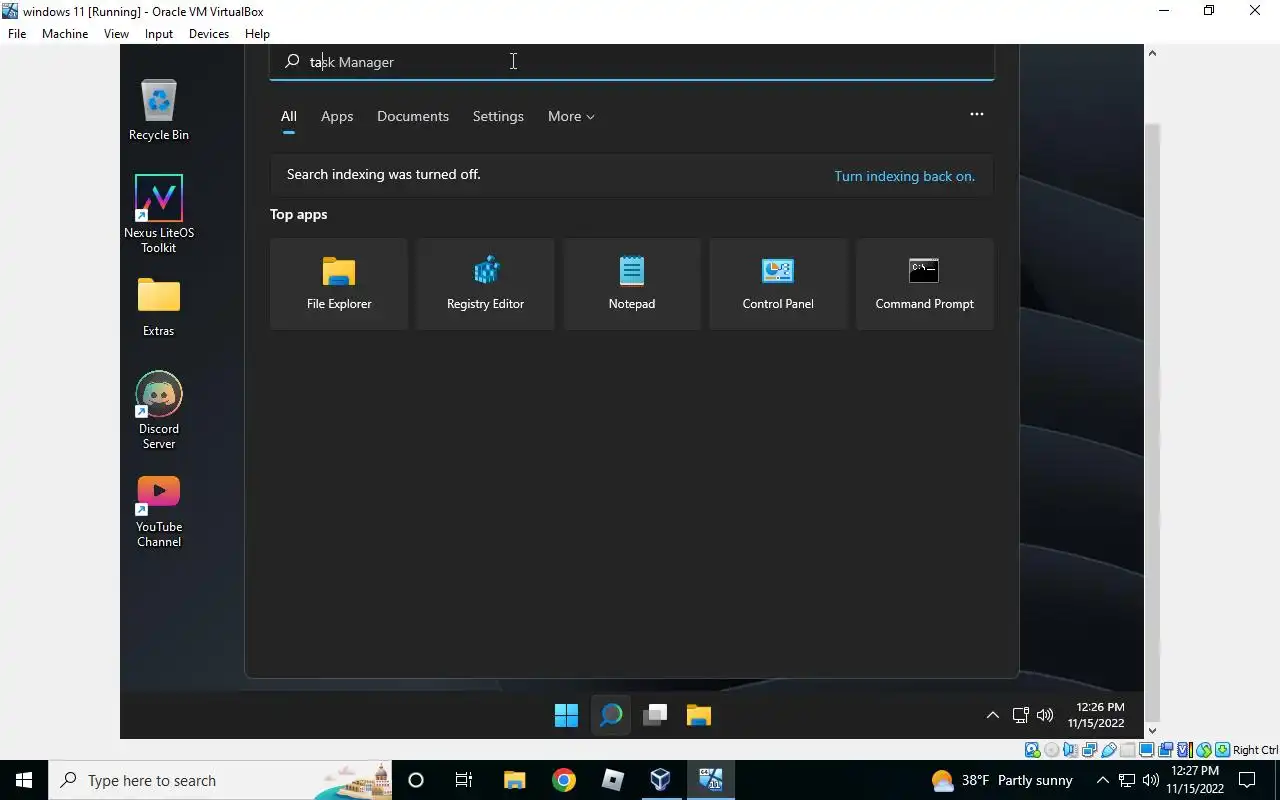This screenshot has width=1280, height=800.
Task: Open Notepad from Top apps
Action: pos(632,284)
